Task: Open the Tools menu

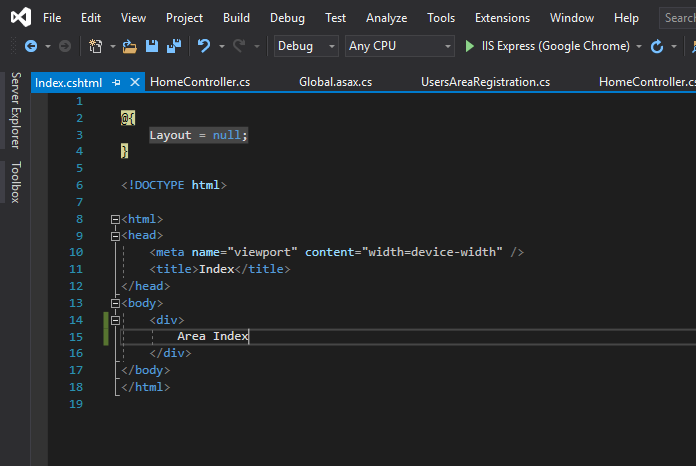Action: point(441,18)
